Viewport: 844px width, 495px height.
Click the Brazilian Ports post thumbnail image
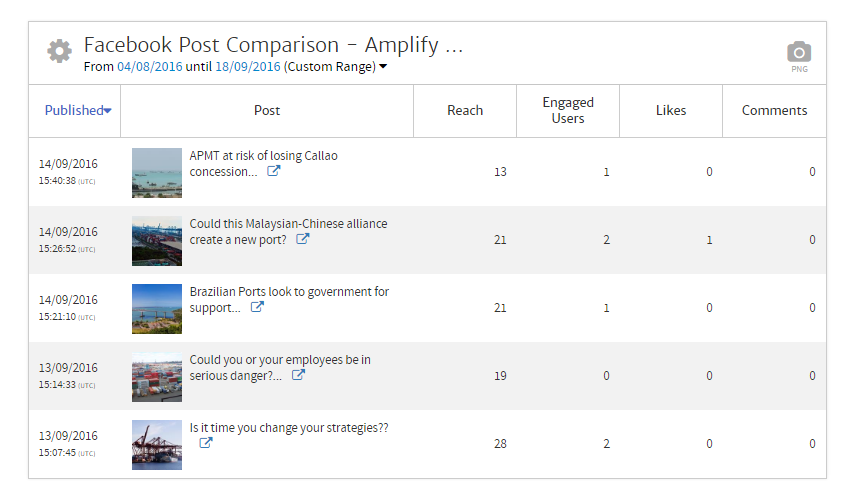(157, 308)
